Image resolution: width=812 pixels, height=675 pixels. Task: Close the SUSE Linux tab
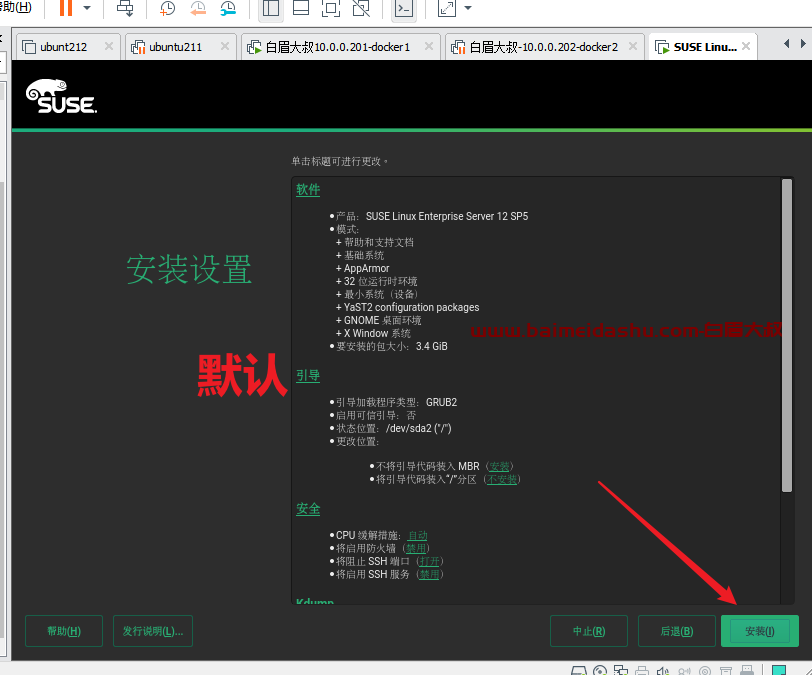746,46
